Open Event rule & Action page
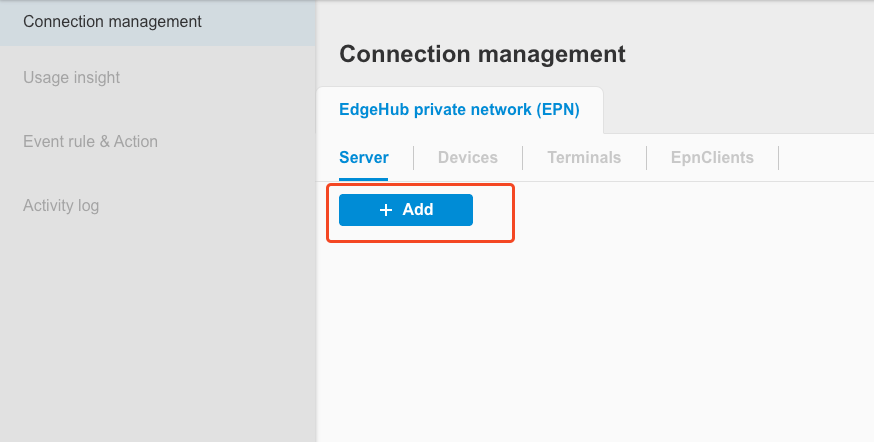The width and height of the screenshot is (874, 442). tap(90, 142)
